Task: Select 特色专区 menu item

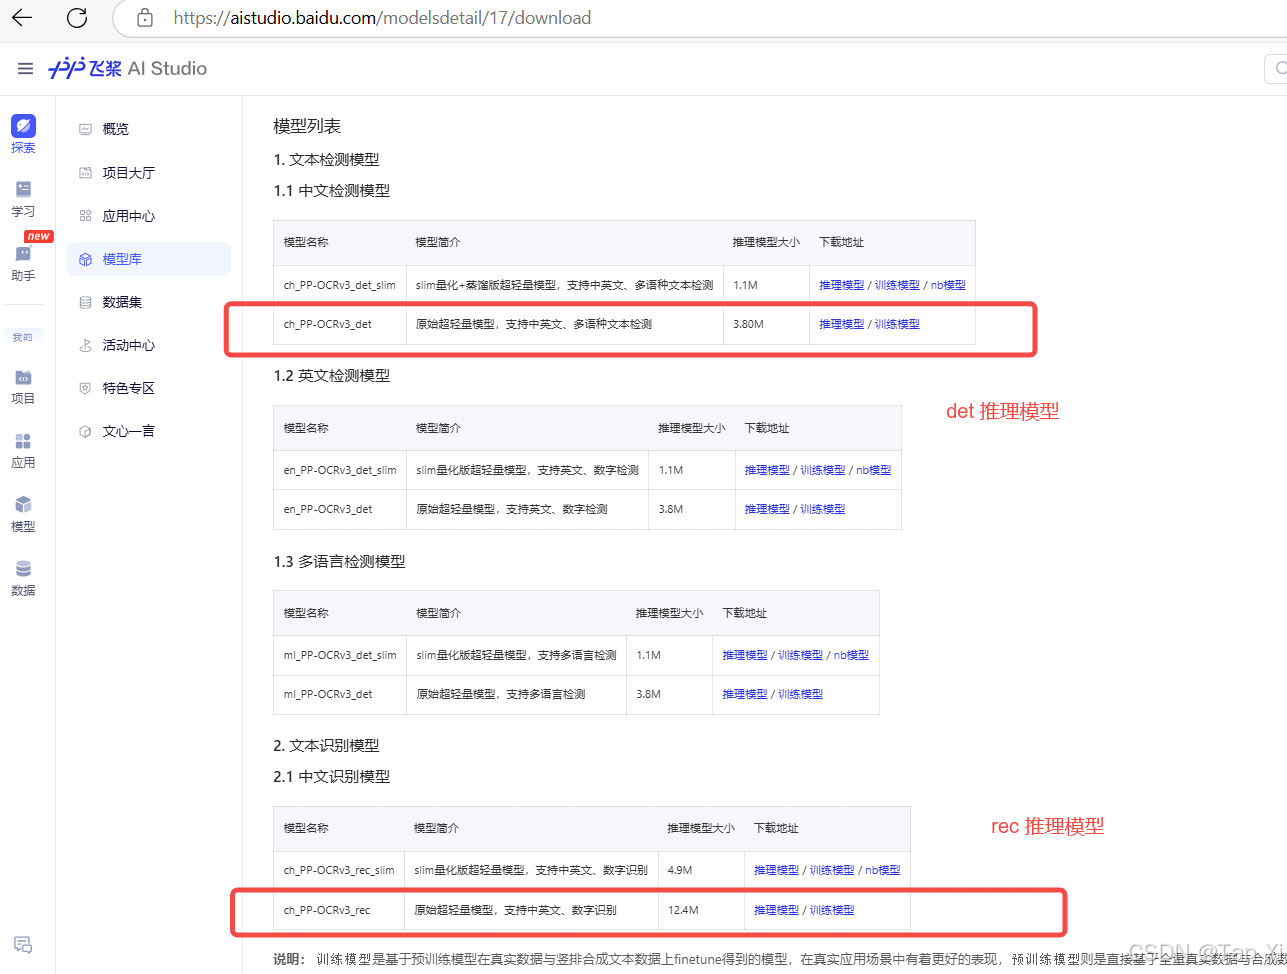Action: (x=149, y=388)
